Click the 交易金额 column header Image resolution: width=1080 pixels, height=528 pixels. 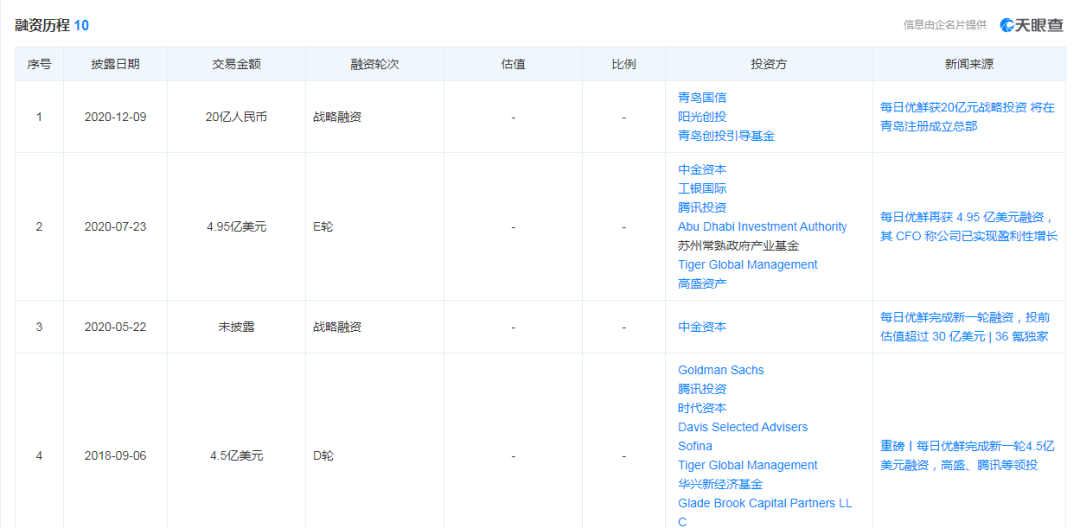[x=236, y=64]
